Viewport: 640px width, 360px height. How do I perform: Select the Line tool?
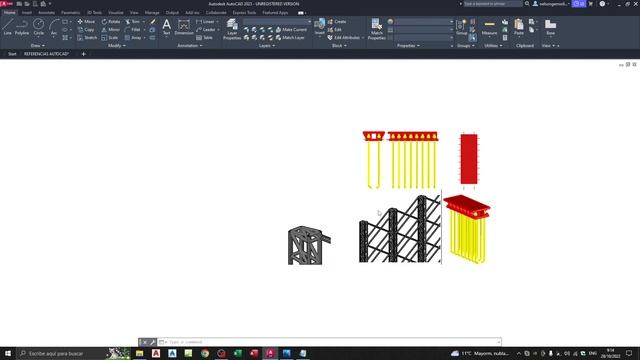7,27
